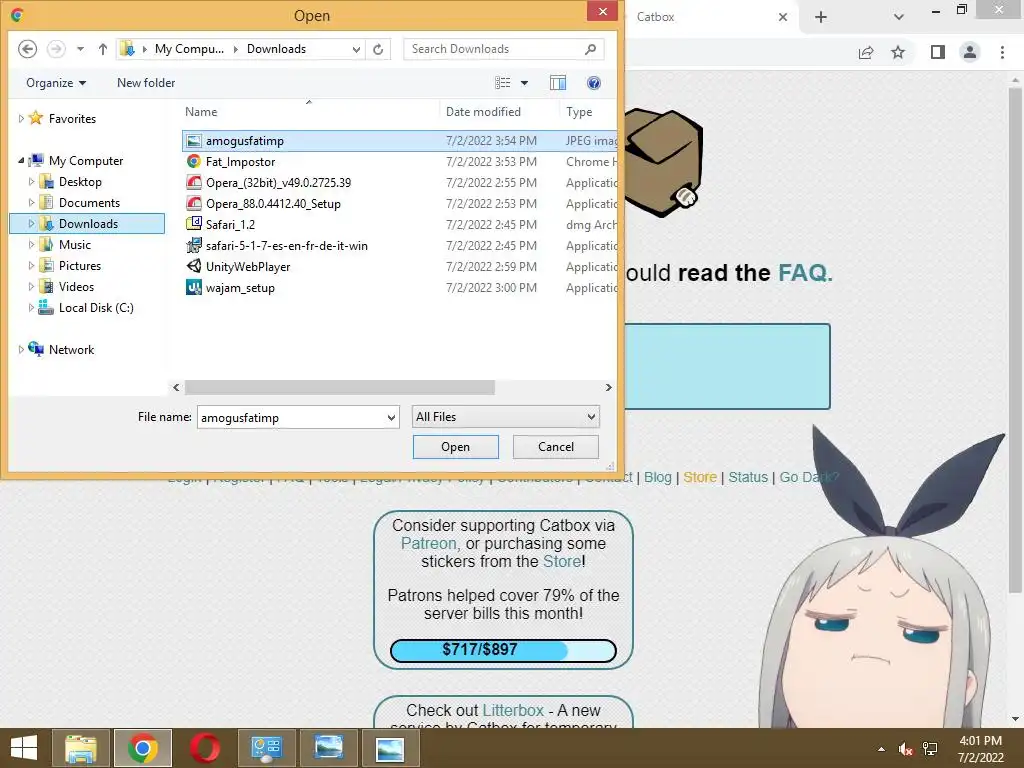Open the dialog Help button

coord(594,83)
